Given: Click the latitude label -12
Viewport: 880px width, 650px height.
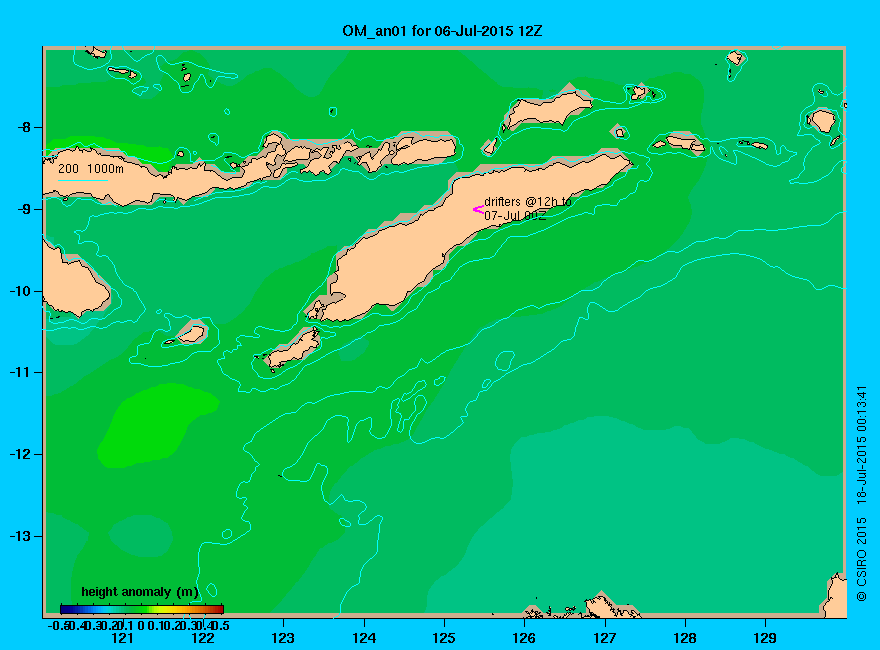Looking at the screenshot, I should coord(20,454).
